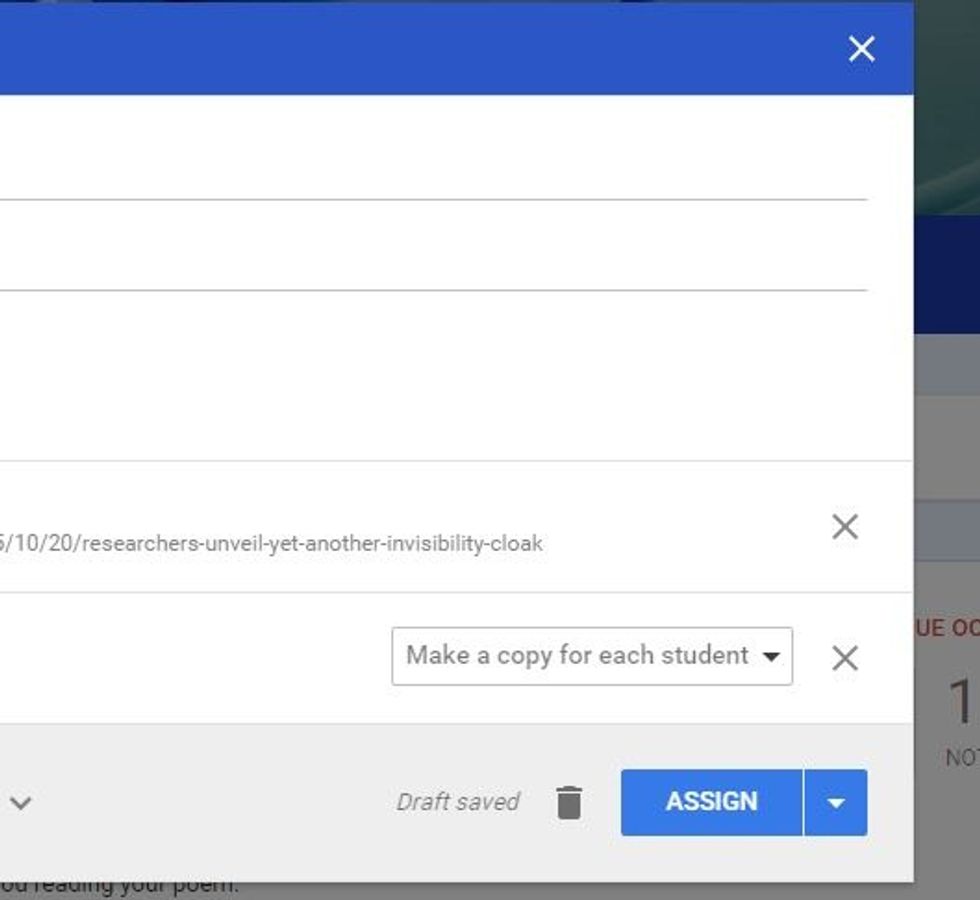Close the assignment dialog with the white X
The height and width of the screenshot is (900, 980).
tap(861, 49)
